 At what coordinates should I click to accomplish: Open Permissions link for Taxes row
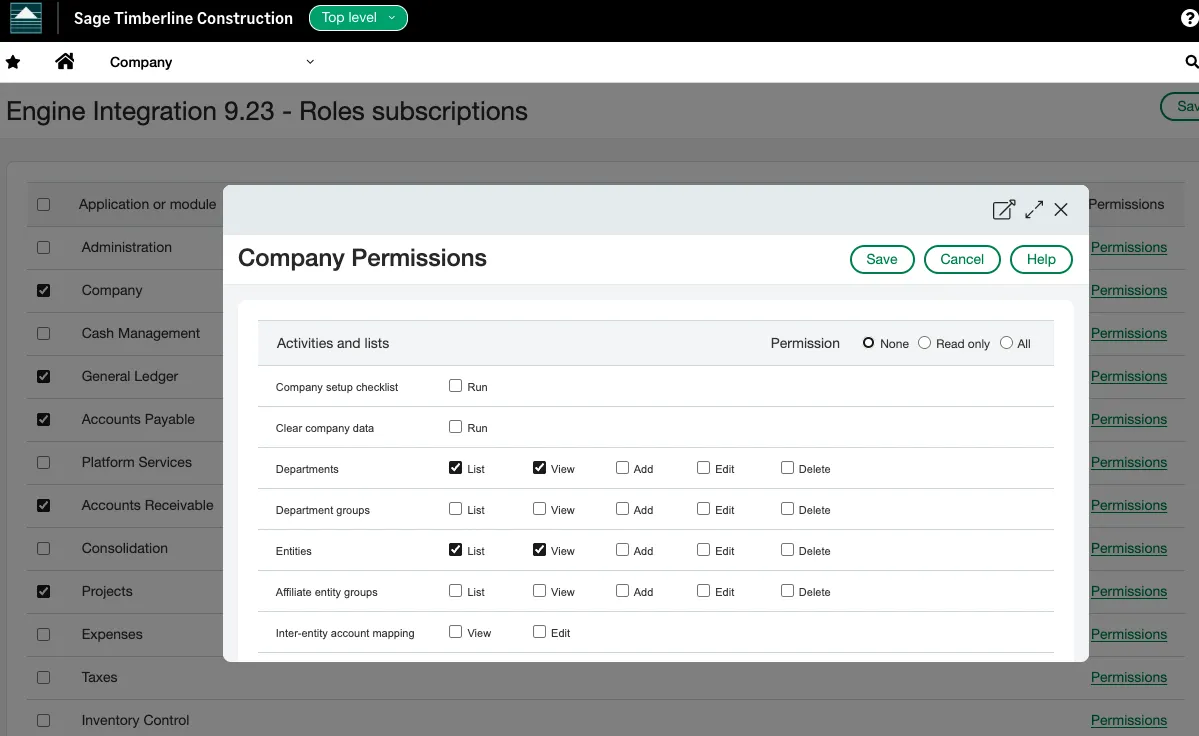click(1129, 677)
